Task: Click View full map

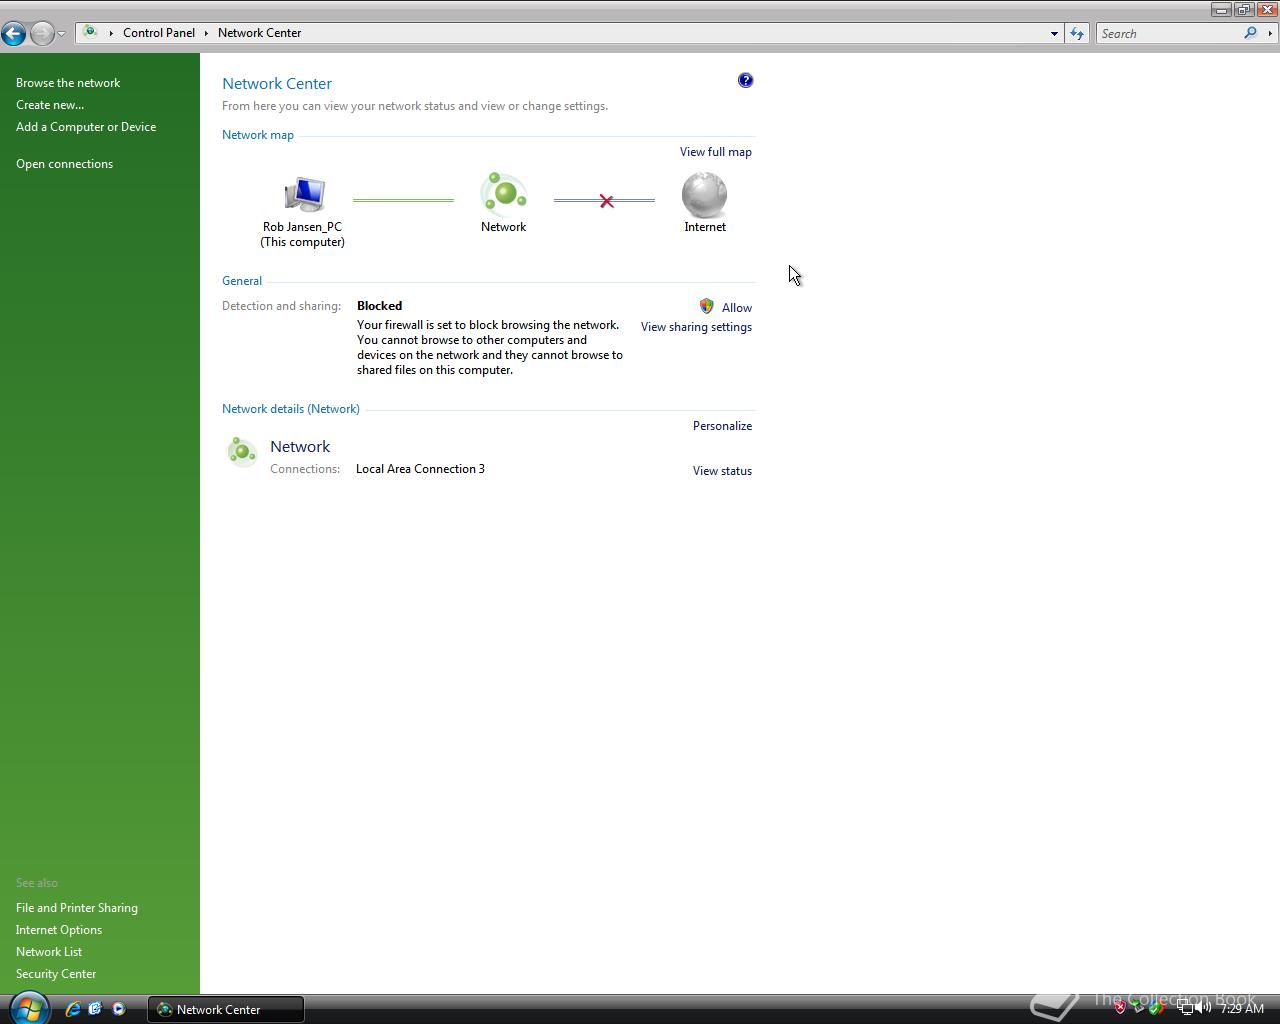Action: [716, 152]
